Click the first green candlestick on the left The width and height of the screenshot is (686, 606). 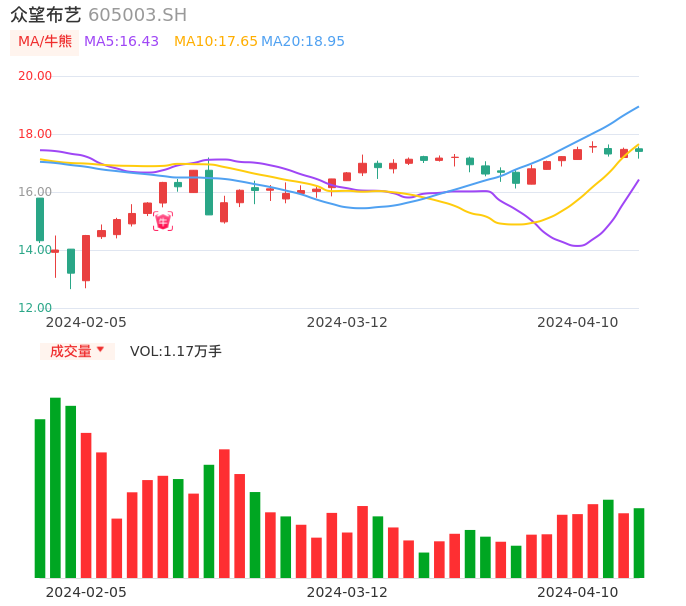[40, 220]
